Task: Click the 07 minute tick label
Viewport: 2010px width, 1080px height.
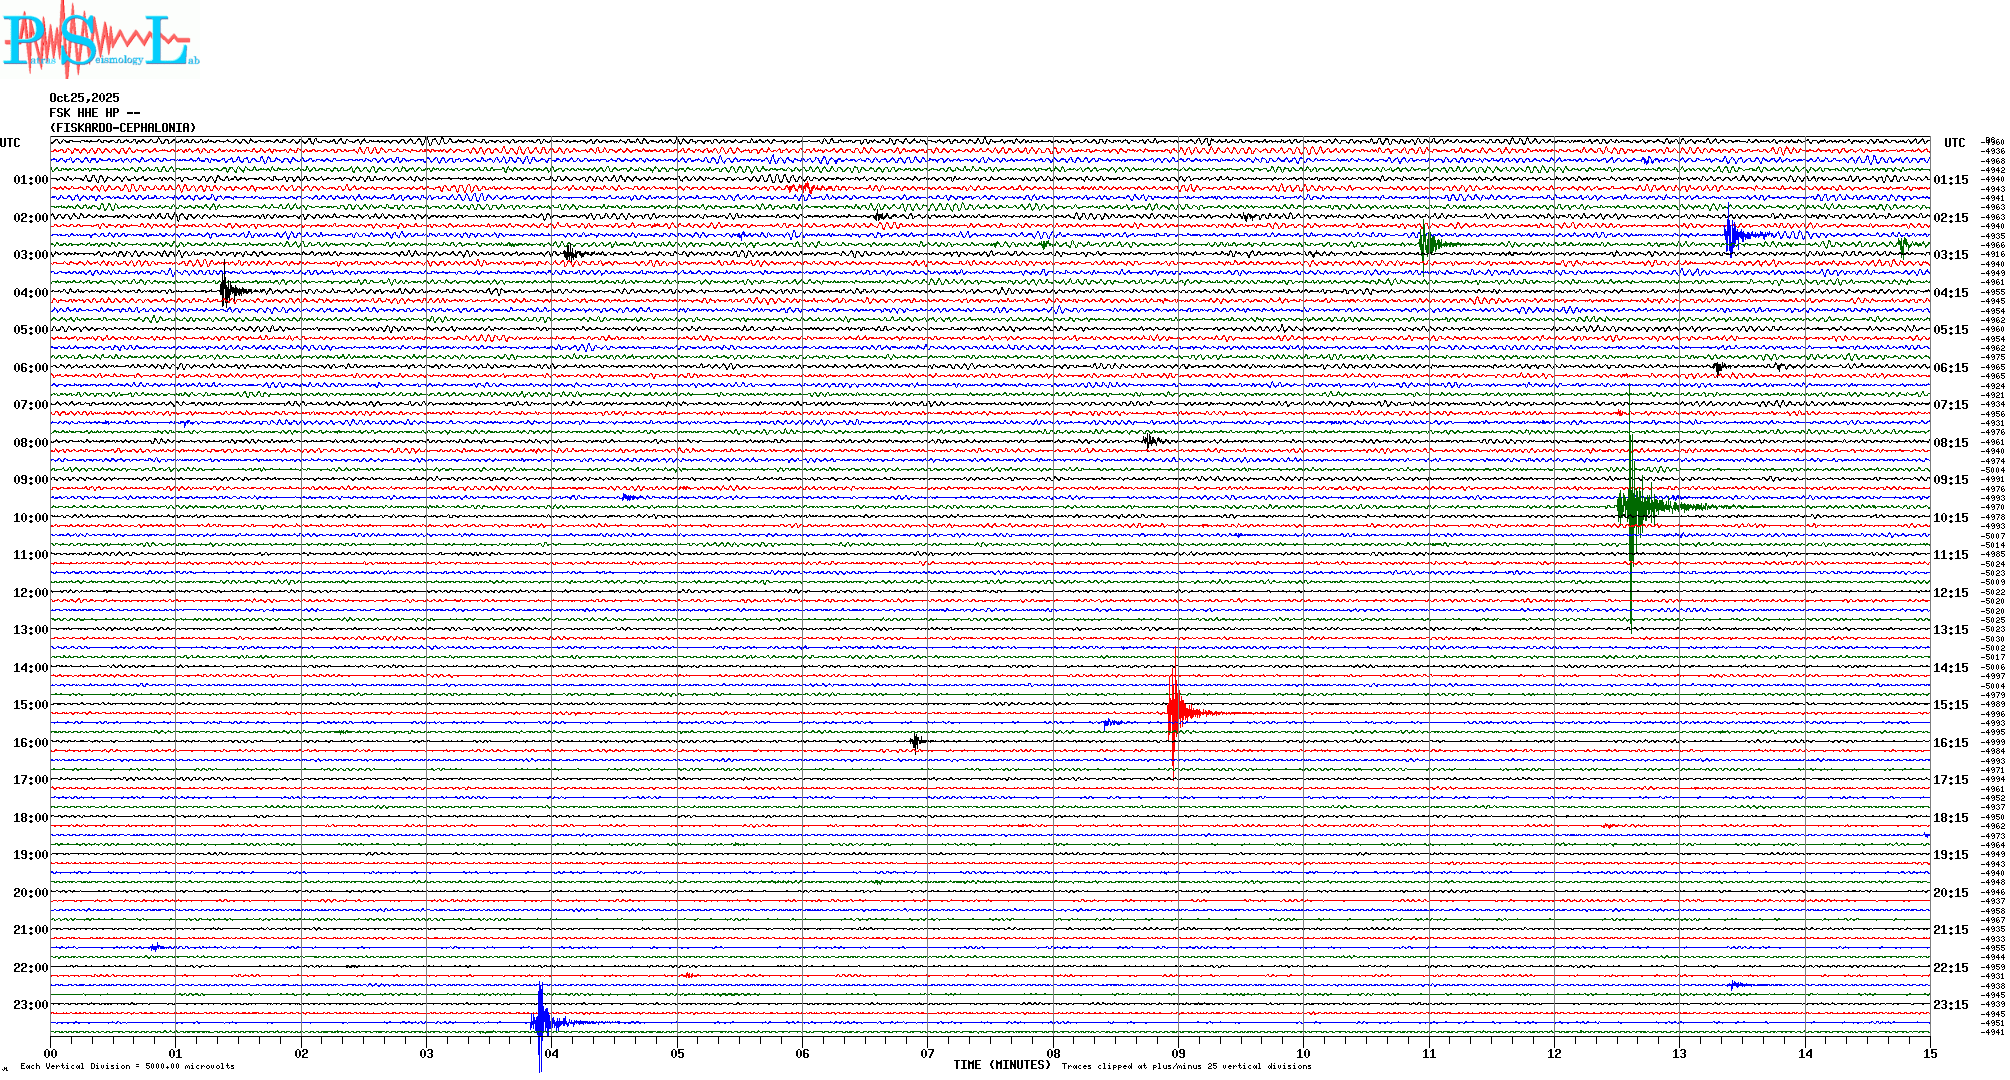Action: pos(927,1053)
